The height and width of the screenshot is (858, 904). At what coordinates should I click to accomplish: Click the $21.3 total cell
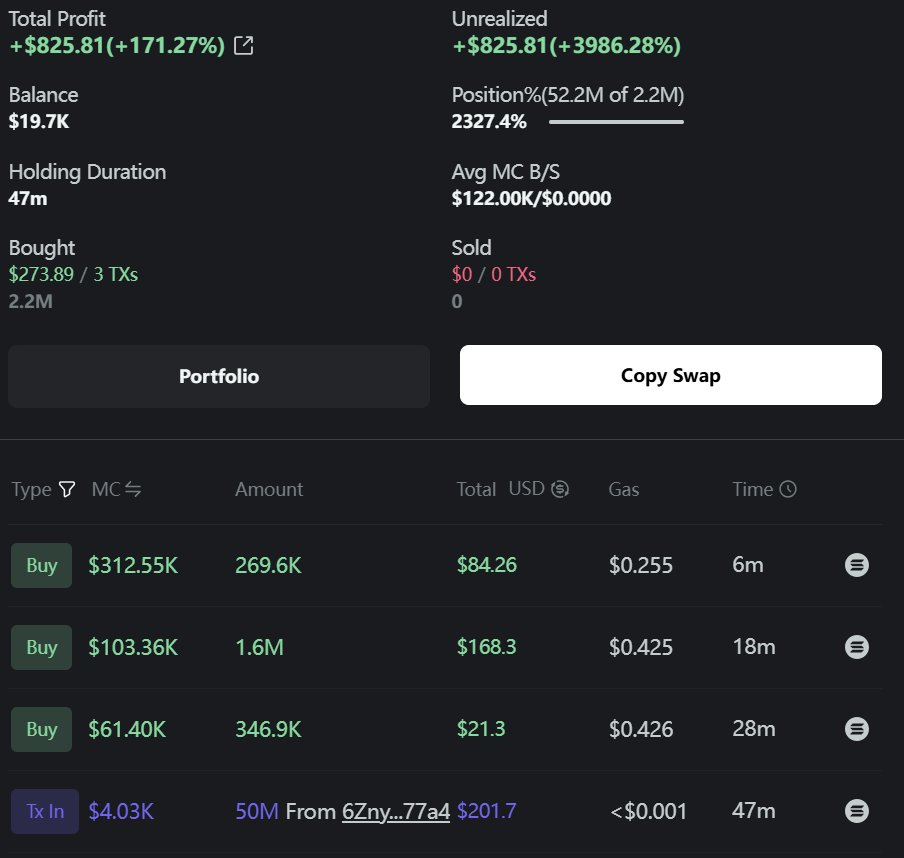click(481, 729)
